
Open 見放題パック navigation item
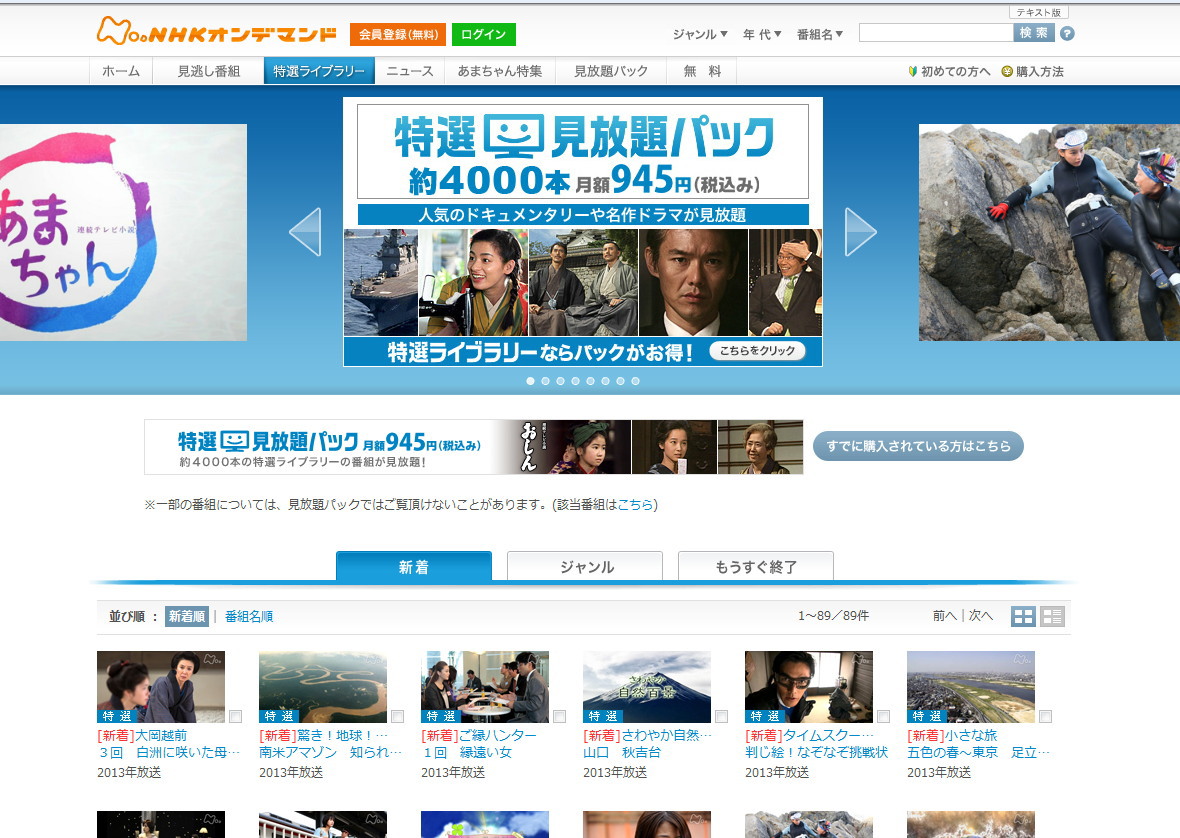tap(611, 71)
